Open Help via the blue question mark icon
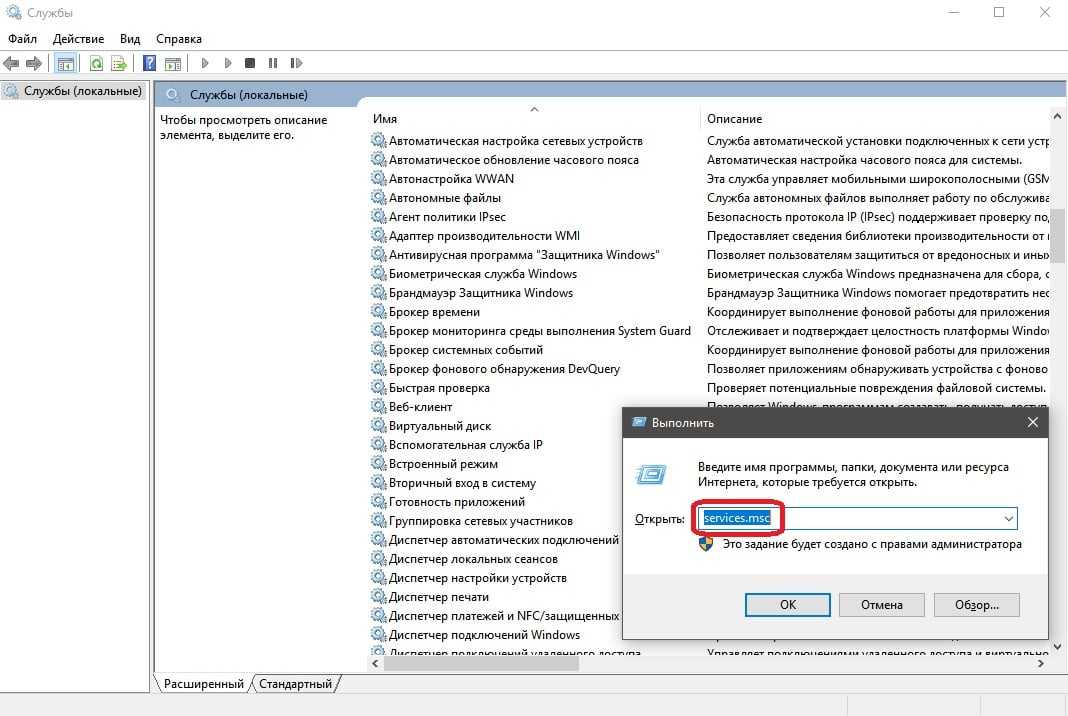 coord(149,64)
